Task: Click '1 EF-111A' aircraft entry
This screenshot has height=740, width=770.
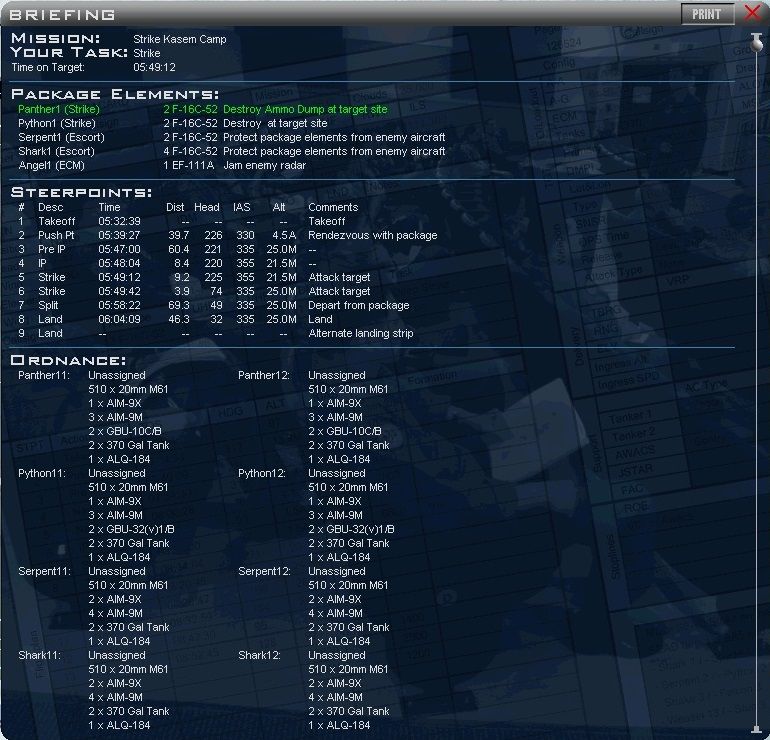Action: pos(189,165)
